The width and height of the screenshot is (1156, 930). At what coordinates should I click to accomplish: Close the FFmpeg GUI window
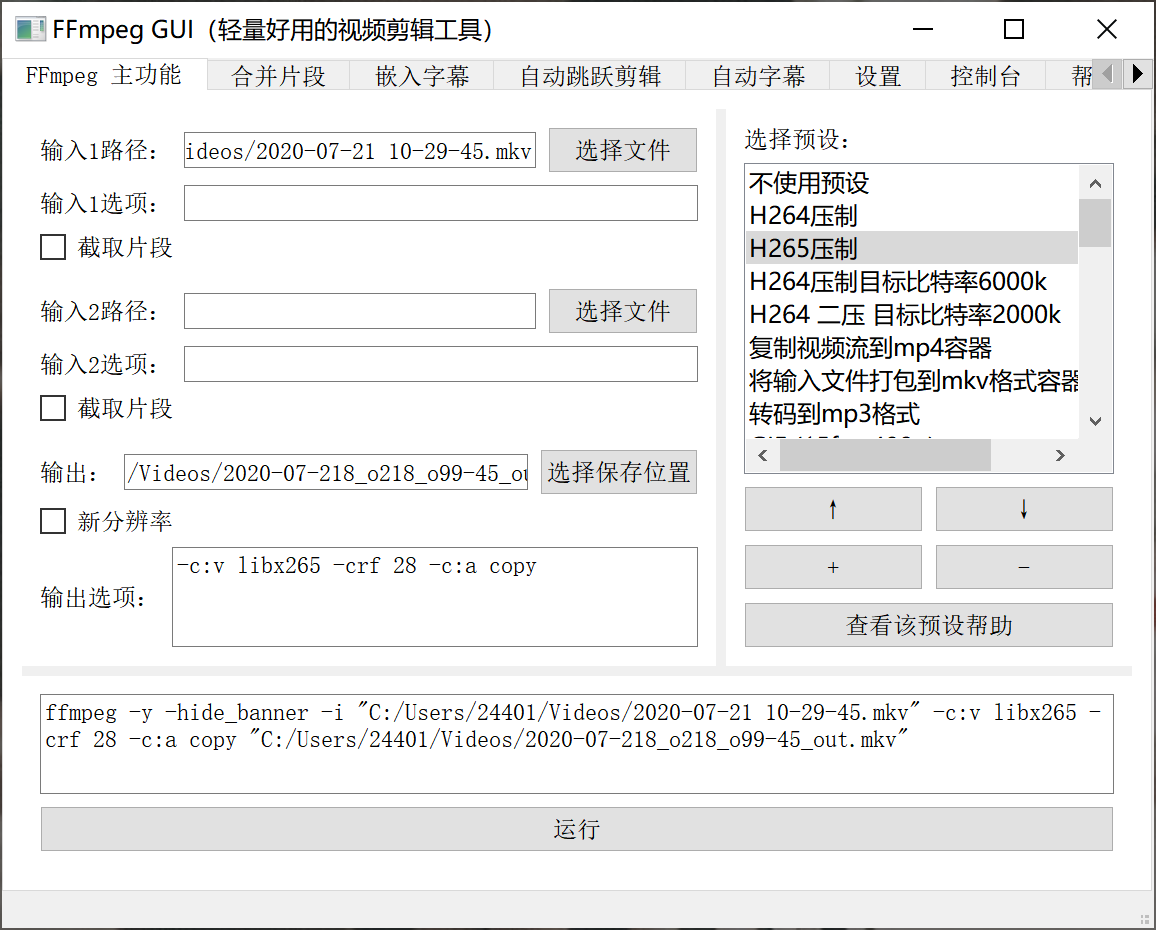pos(1107,30)
